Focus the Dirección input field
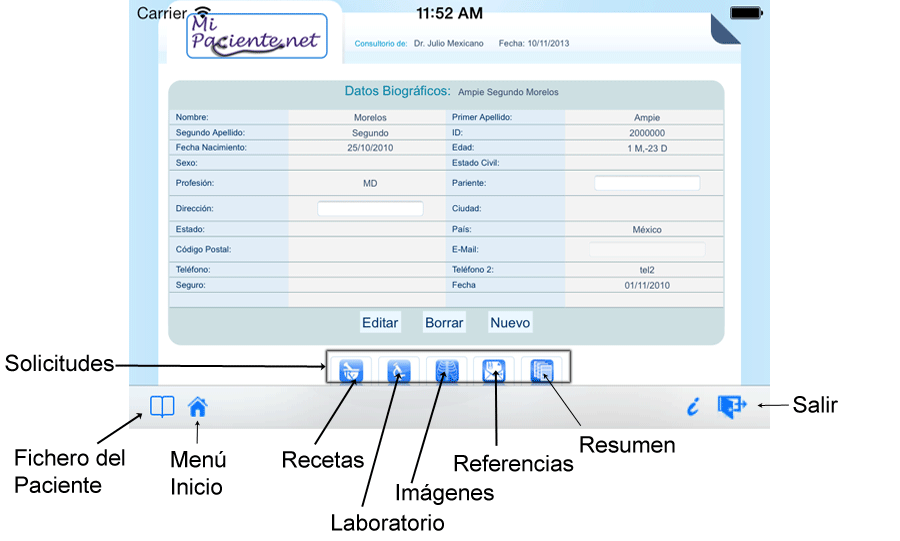This screenshot has height=541, width=900. (370, 209)
